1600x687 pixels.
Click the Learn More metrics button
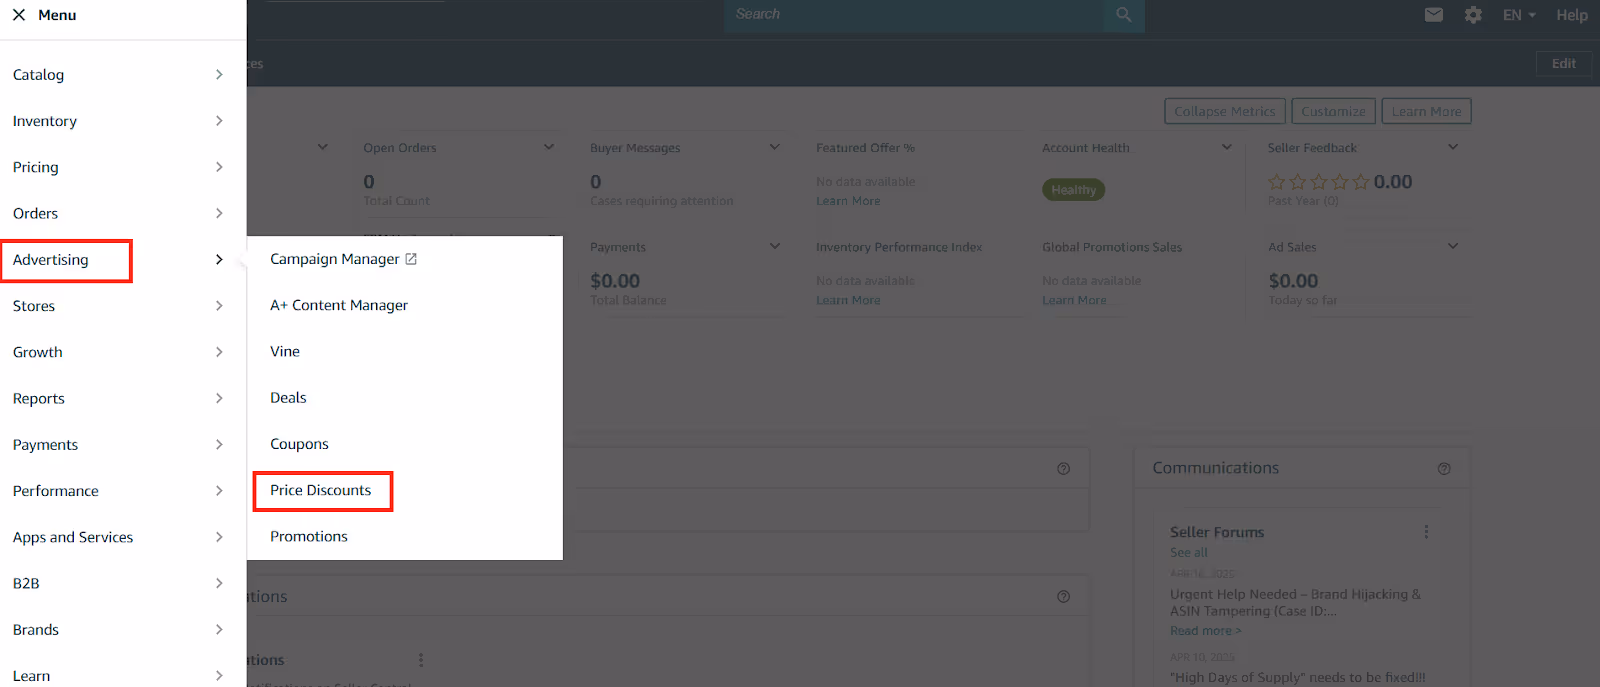pyautogui.click(x=1427, y=111)
